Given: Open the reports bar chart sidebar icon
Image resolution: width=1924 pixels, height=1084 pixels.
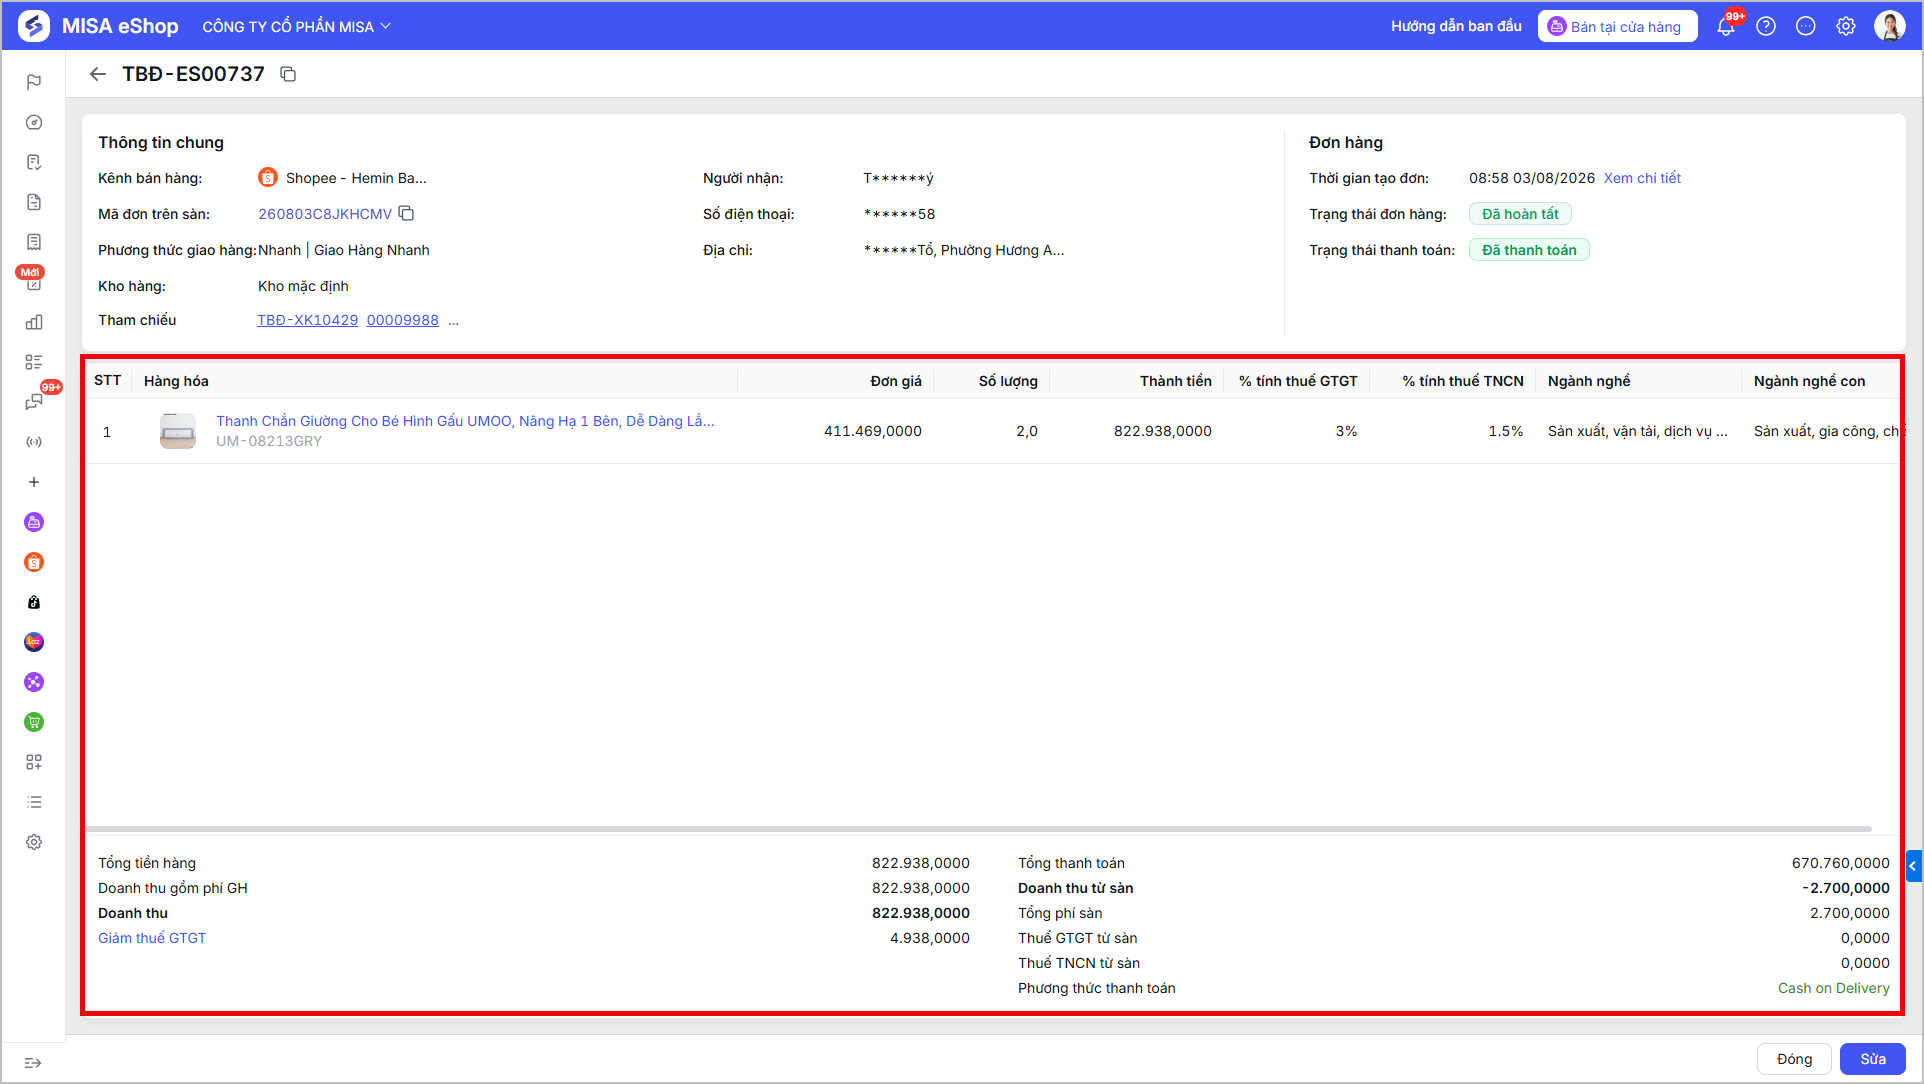Looking at the screenshot, I should (x=34, y=322).
